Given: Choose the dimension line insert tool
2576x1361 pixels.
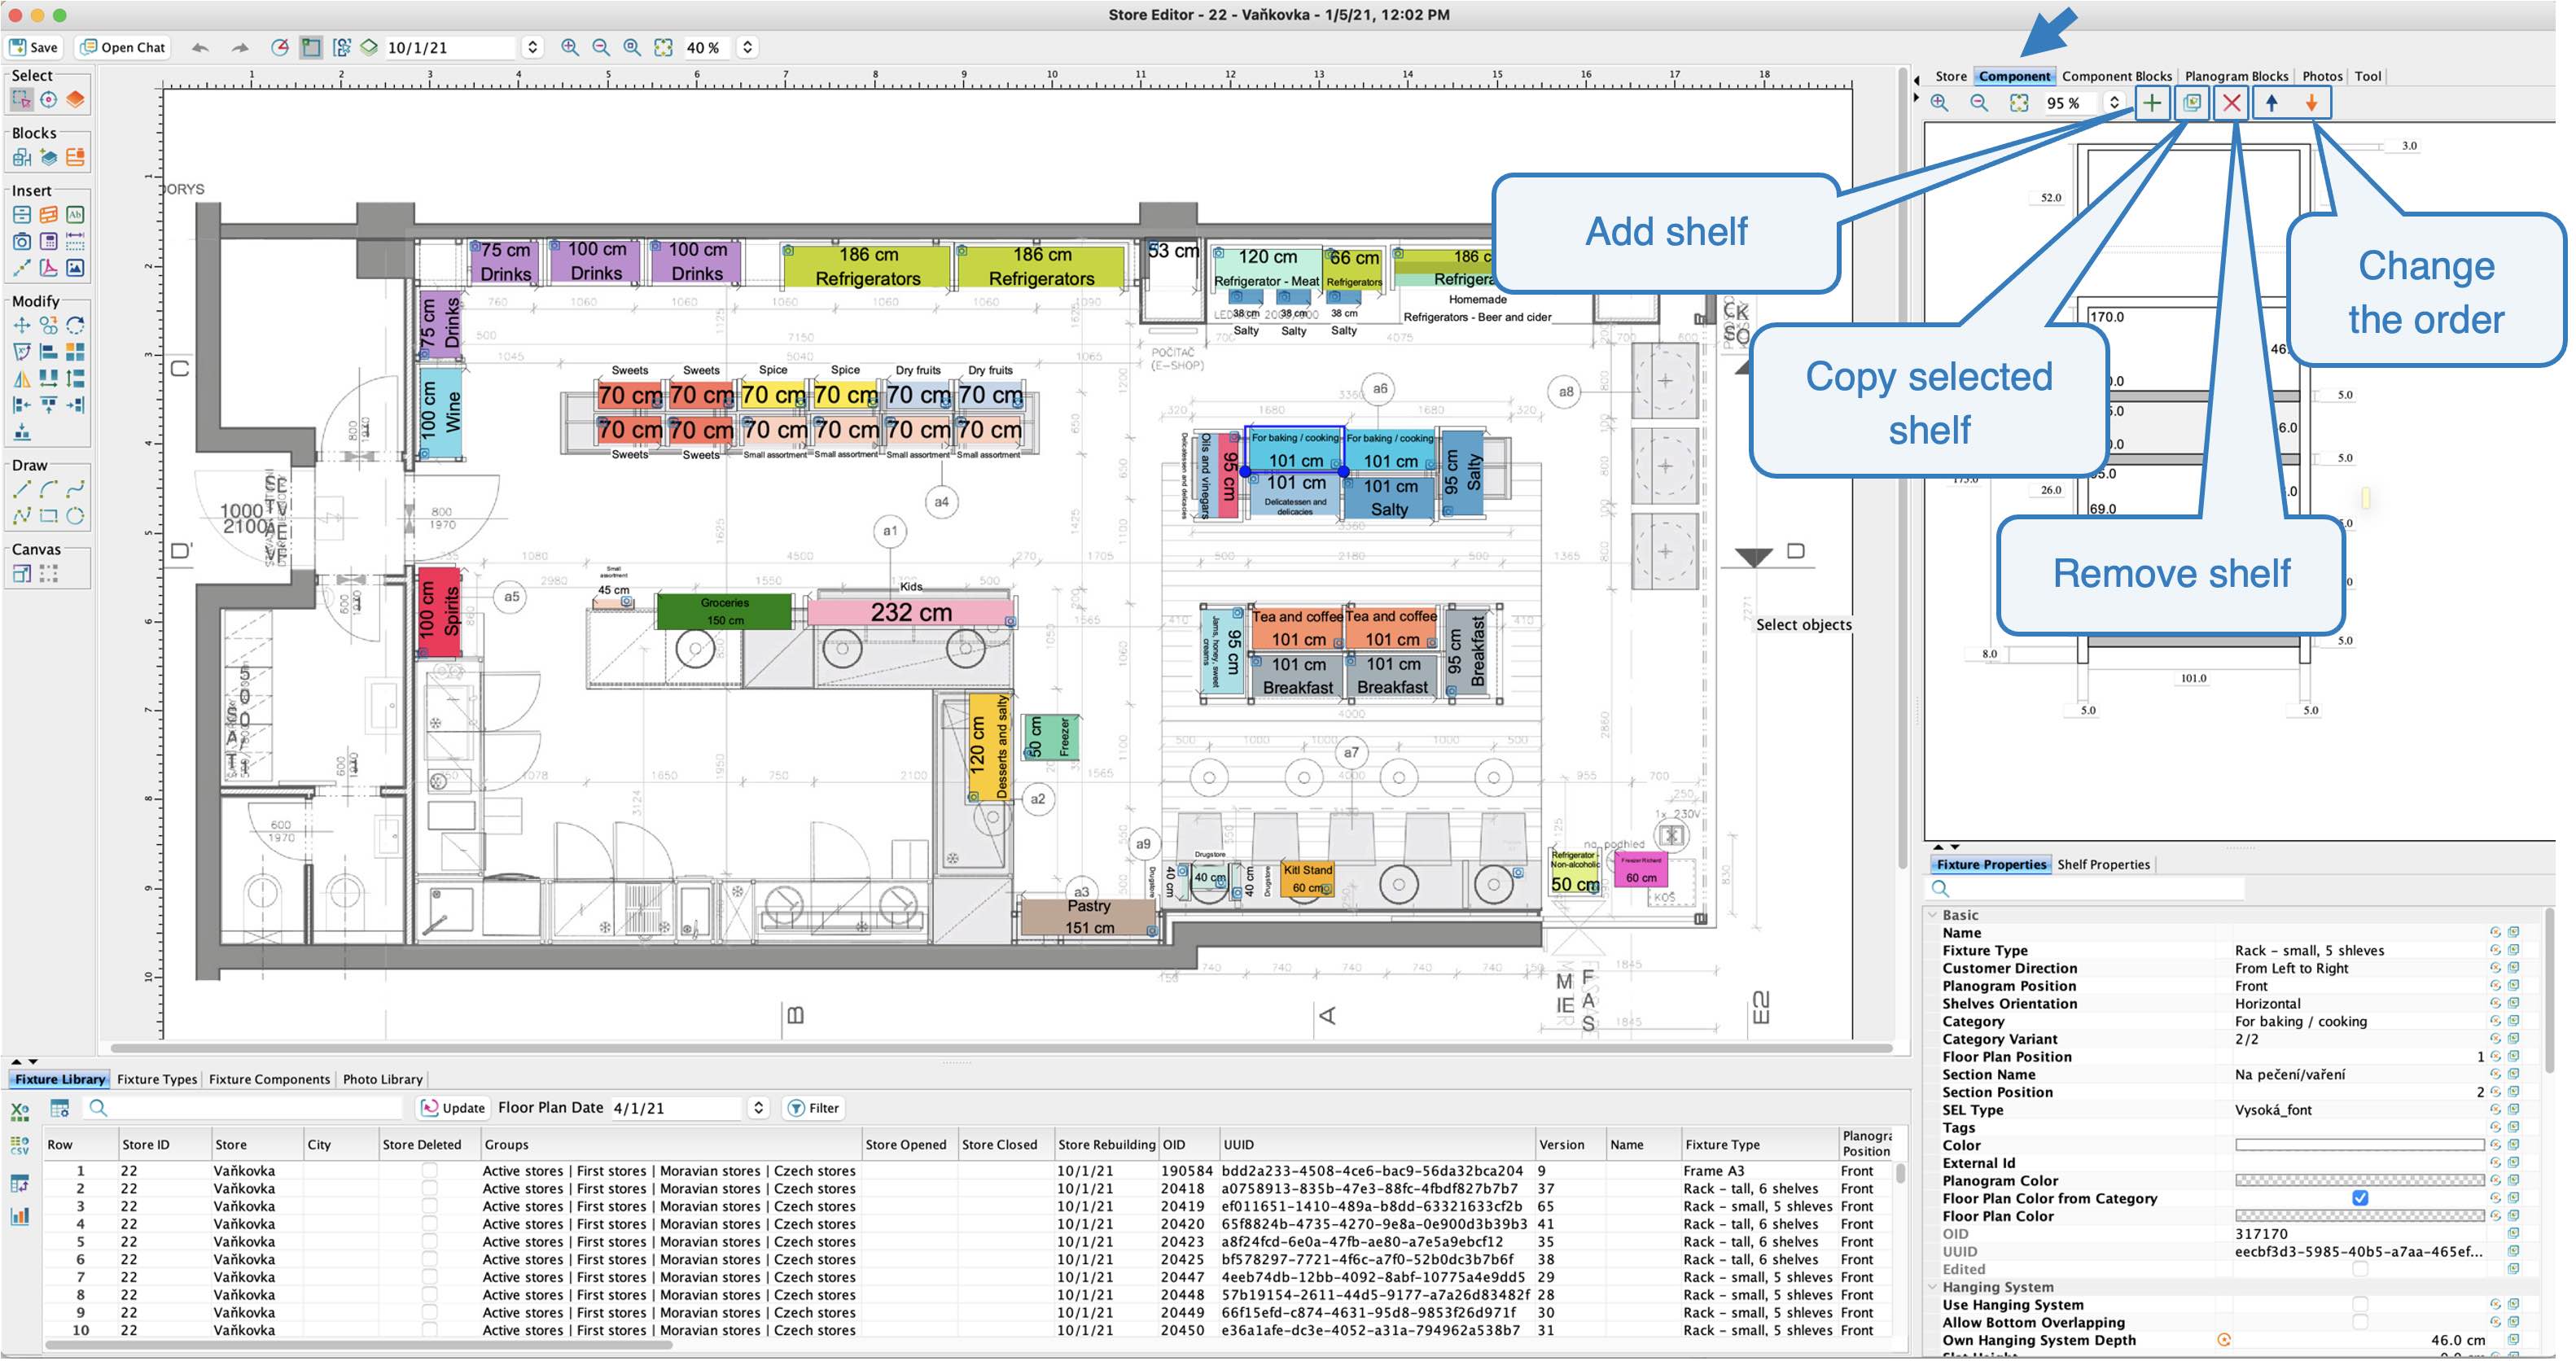Looking at the screenshot, I should tap(75, 241).
